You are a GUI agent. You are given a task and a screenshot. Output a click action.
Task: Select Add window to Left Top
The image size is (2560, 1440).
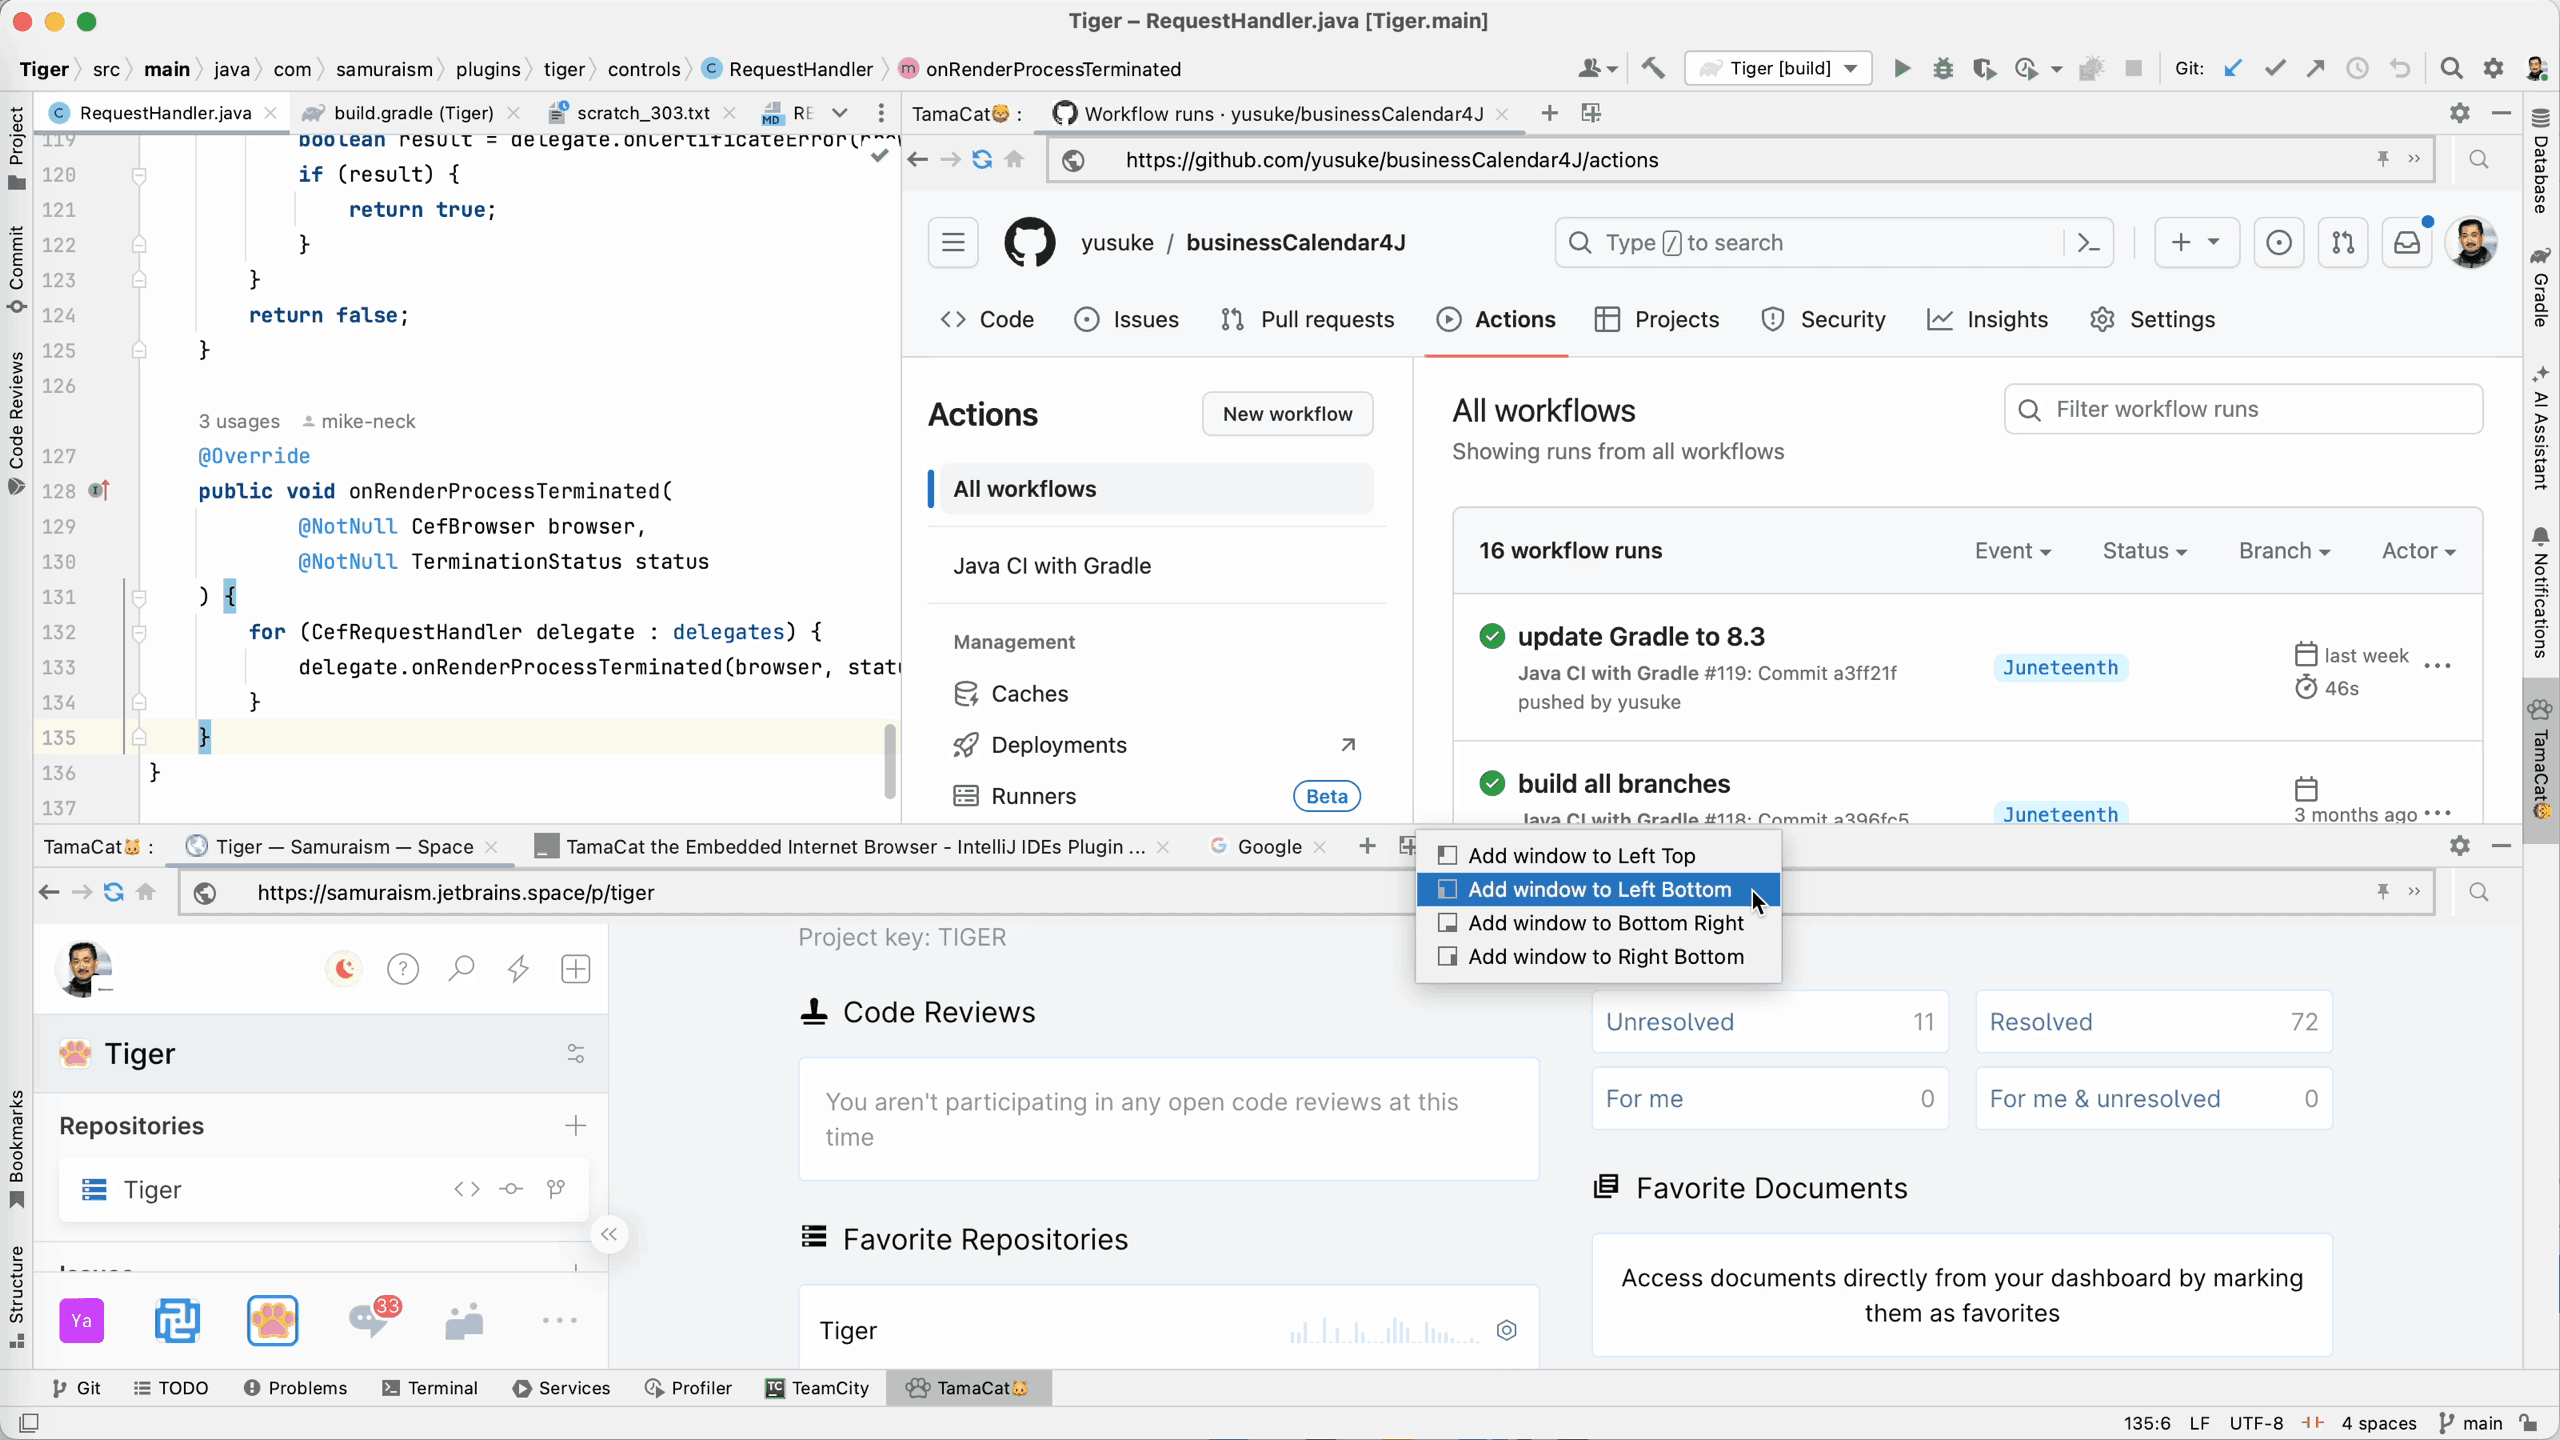pos(1598,855)
